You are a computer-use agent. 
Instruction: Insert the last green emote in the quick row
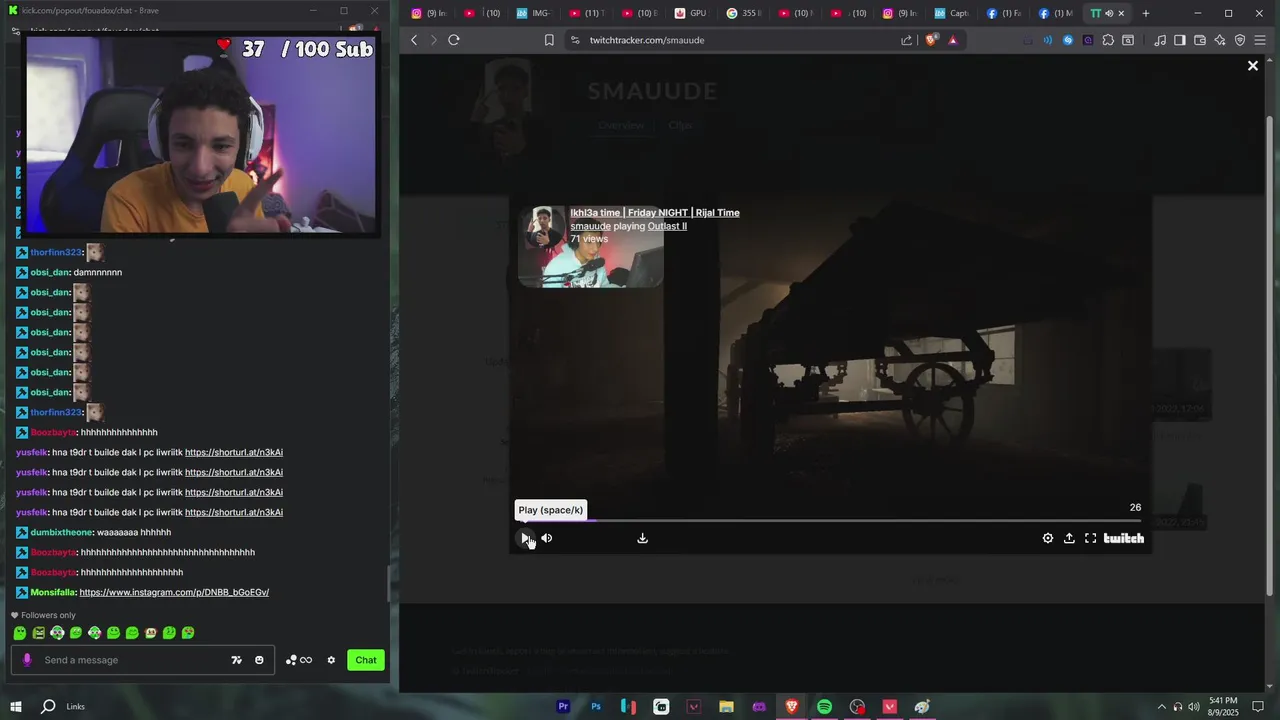coord(188,633)
